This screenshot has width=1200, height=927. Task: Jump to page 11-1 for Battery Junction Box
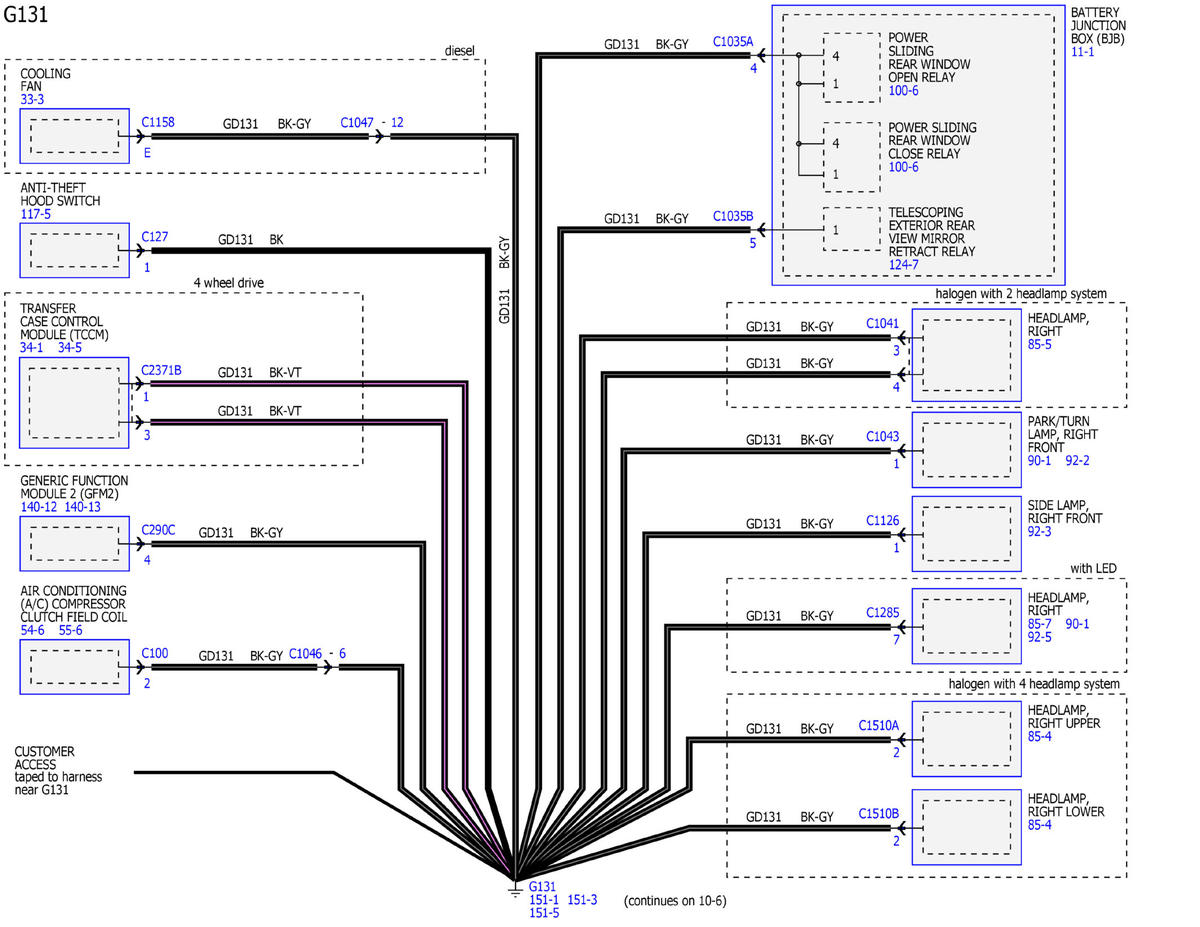[1082, 51]
